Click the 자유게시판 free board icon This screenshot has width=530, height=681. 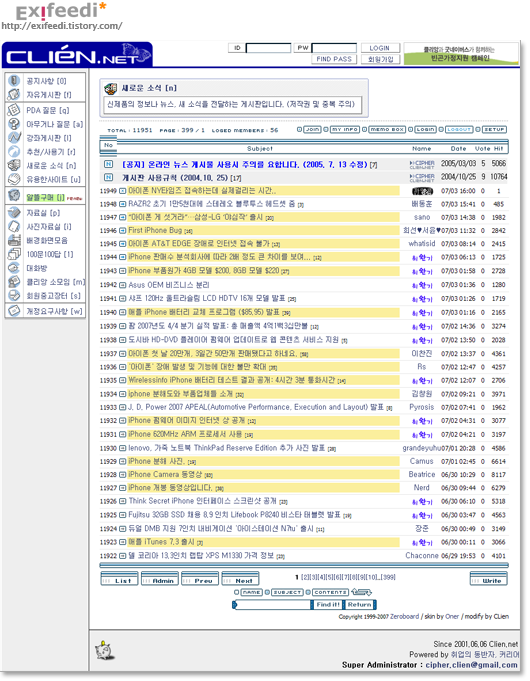(x=14, y=94)
